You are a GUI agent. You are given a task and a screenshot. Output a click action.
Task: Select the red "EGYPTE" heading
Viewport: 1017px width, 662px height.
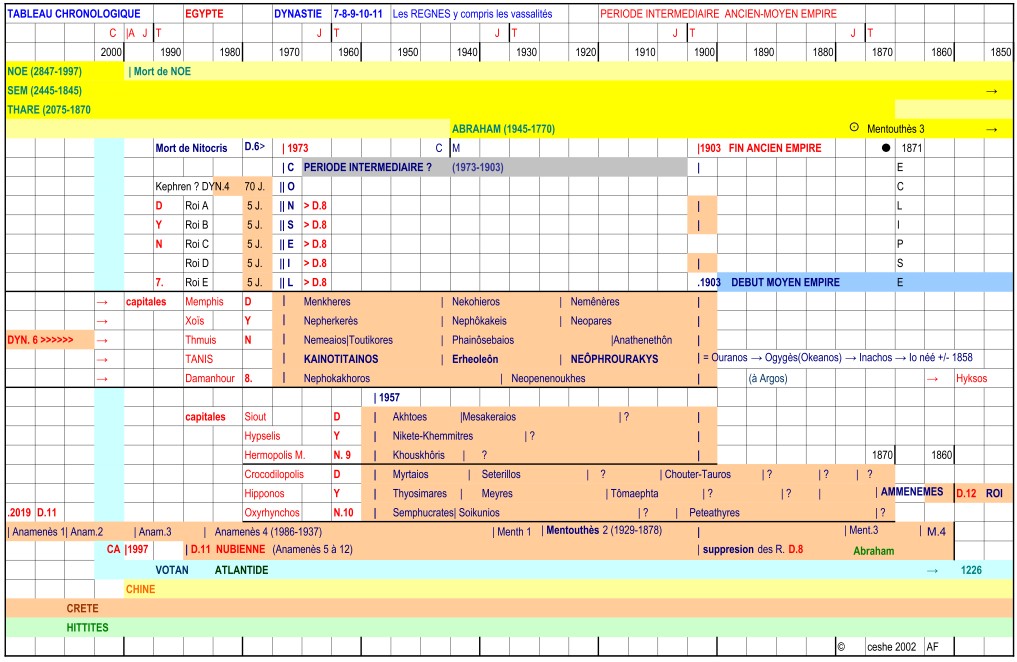[x=204, y=14]
